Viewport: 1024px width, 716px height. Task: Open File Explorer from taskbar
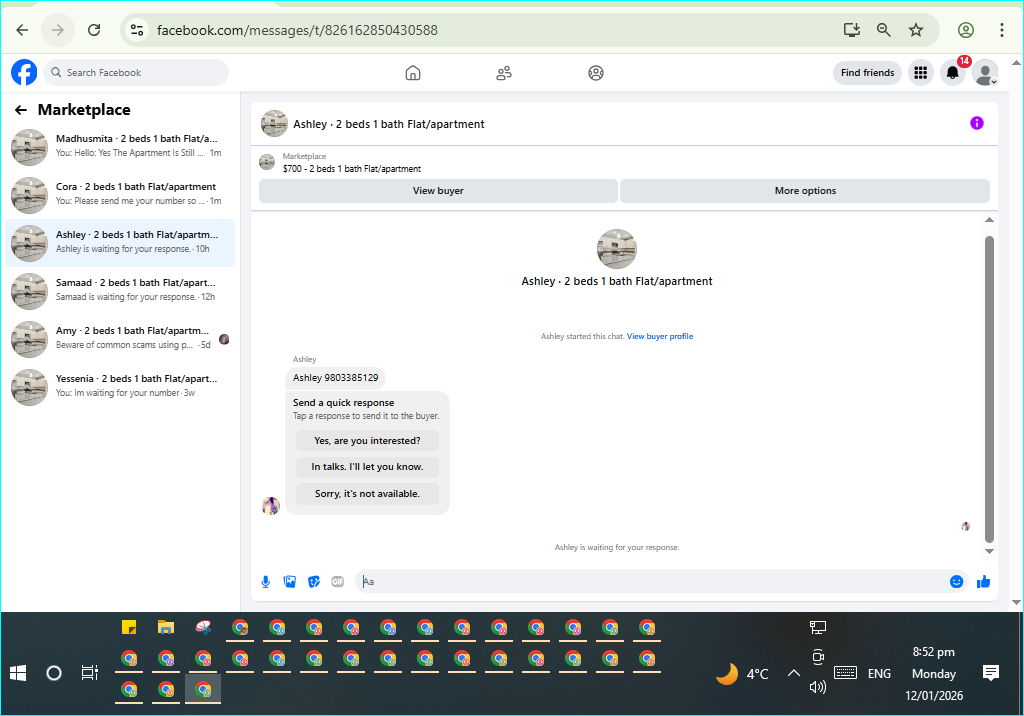point(166,628)
